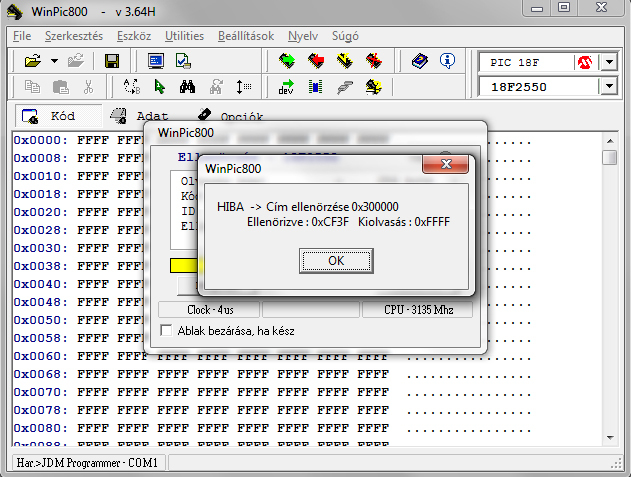
Task: Click the address 0x0080: in hex view
Action: pos(41,428)
